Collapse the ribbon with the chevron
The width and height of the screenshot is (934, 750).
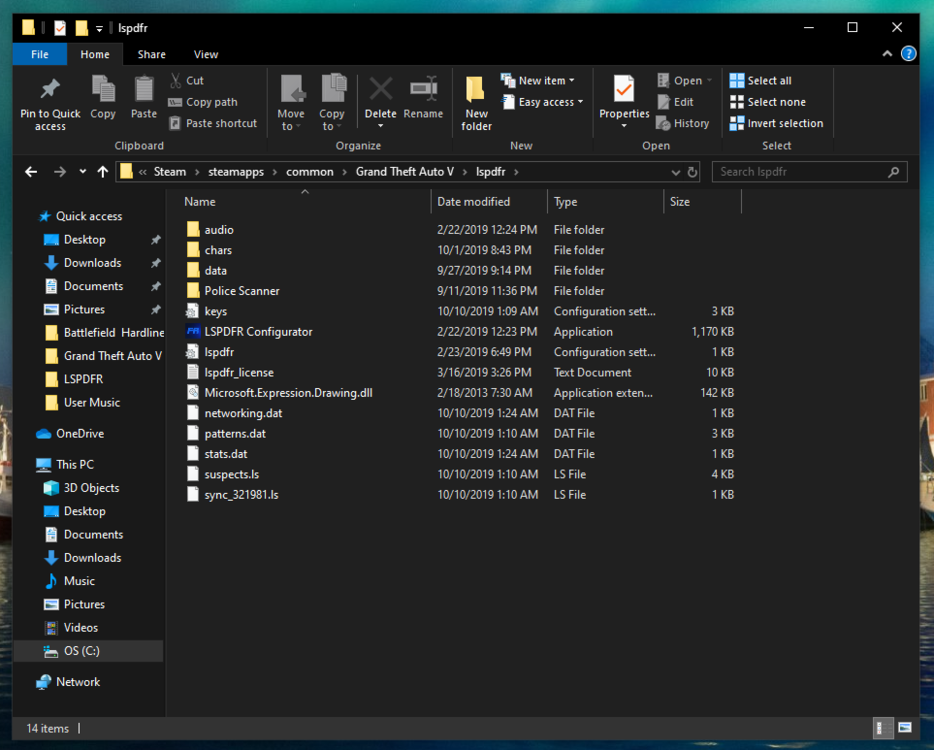888,54
